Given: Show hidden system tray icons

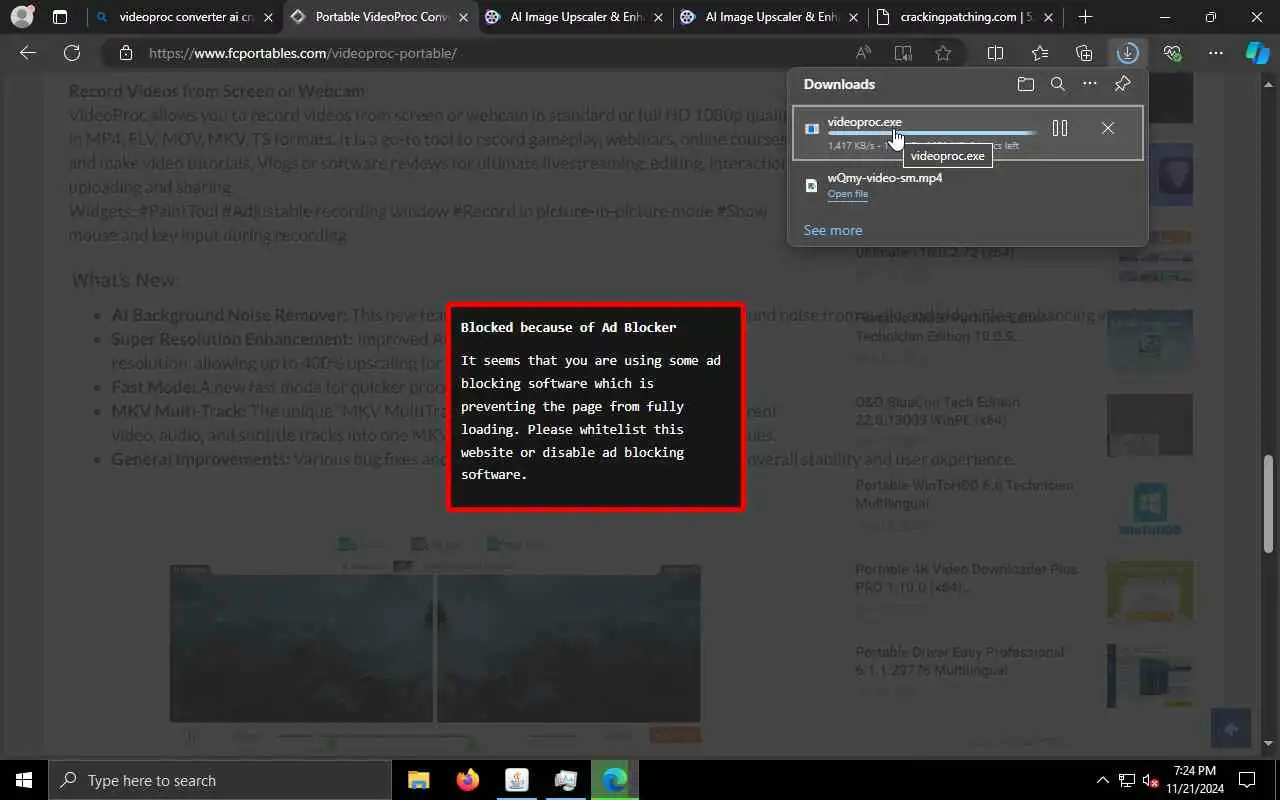Looking at the screenshot, I should point(1103,780).
